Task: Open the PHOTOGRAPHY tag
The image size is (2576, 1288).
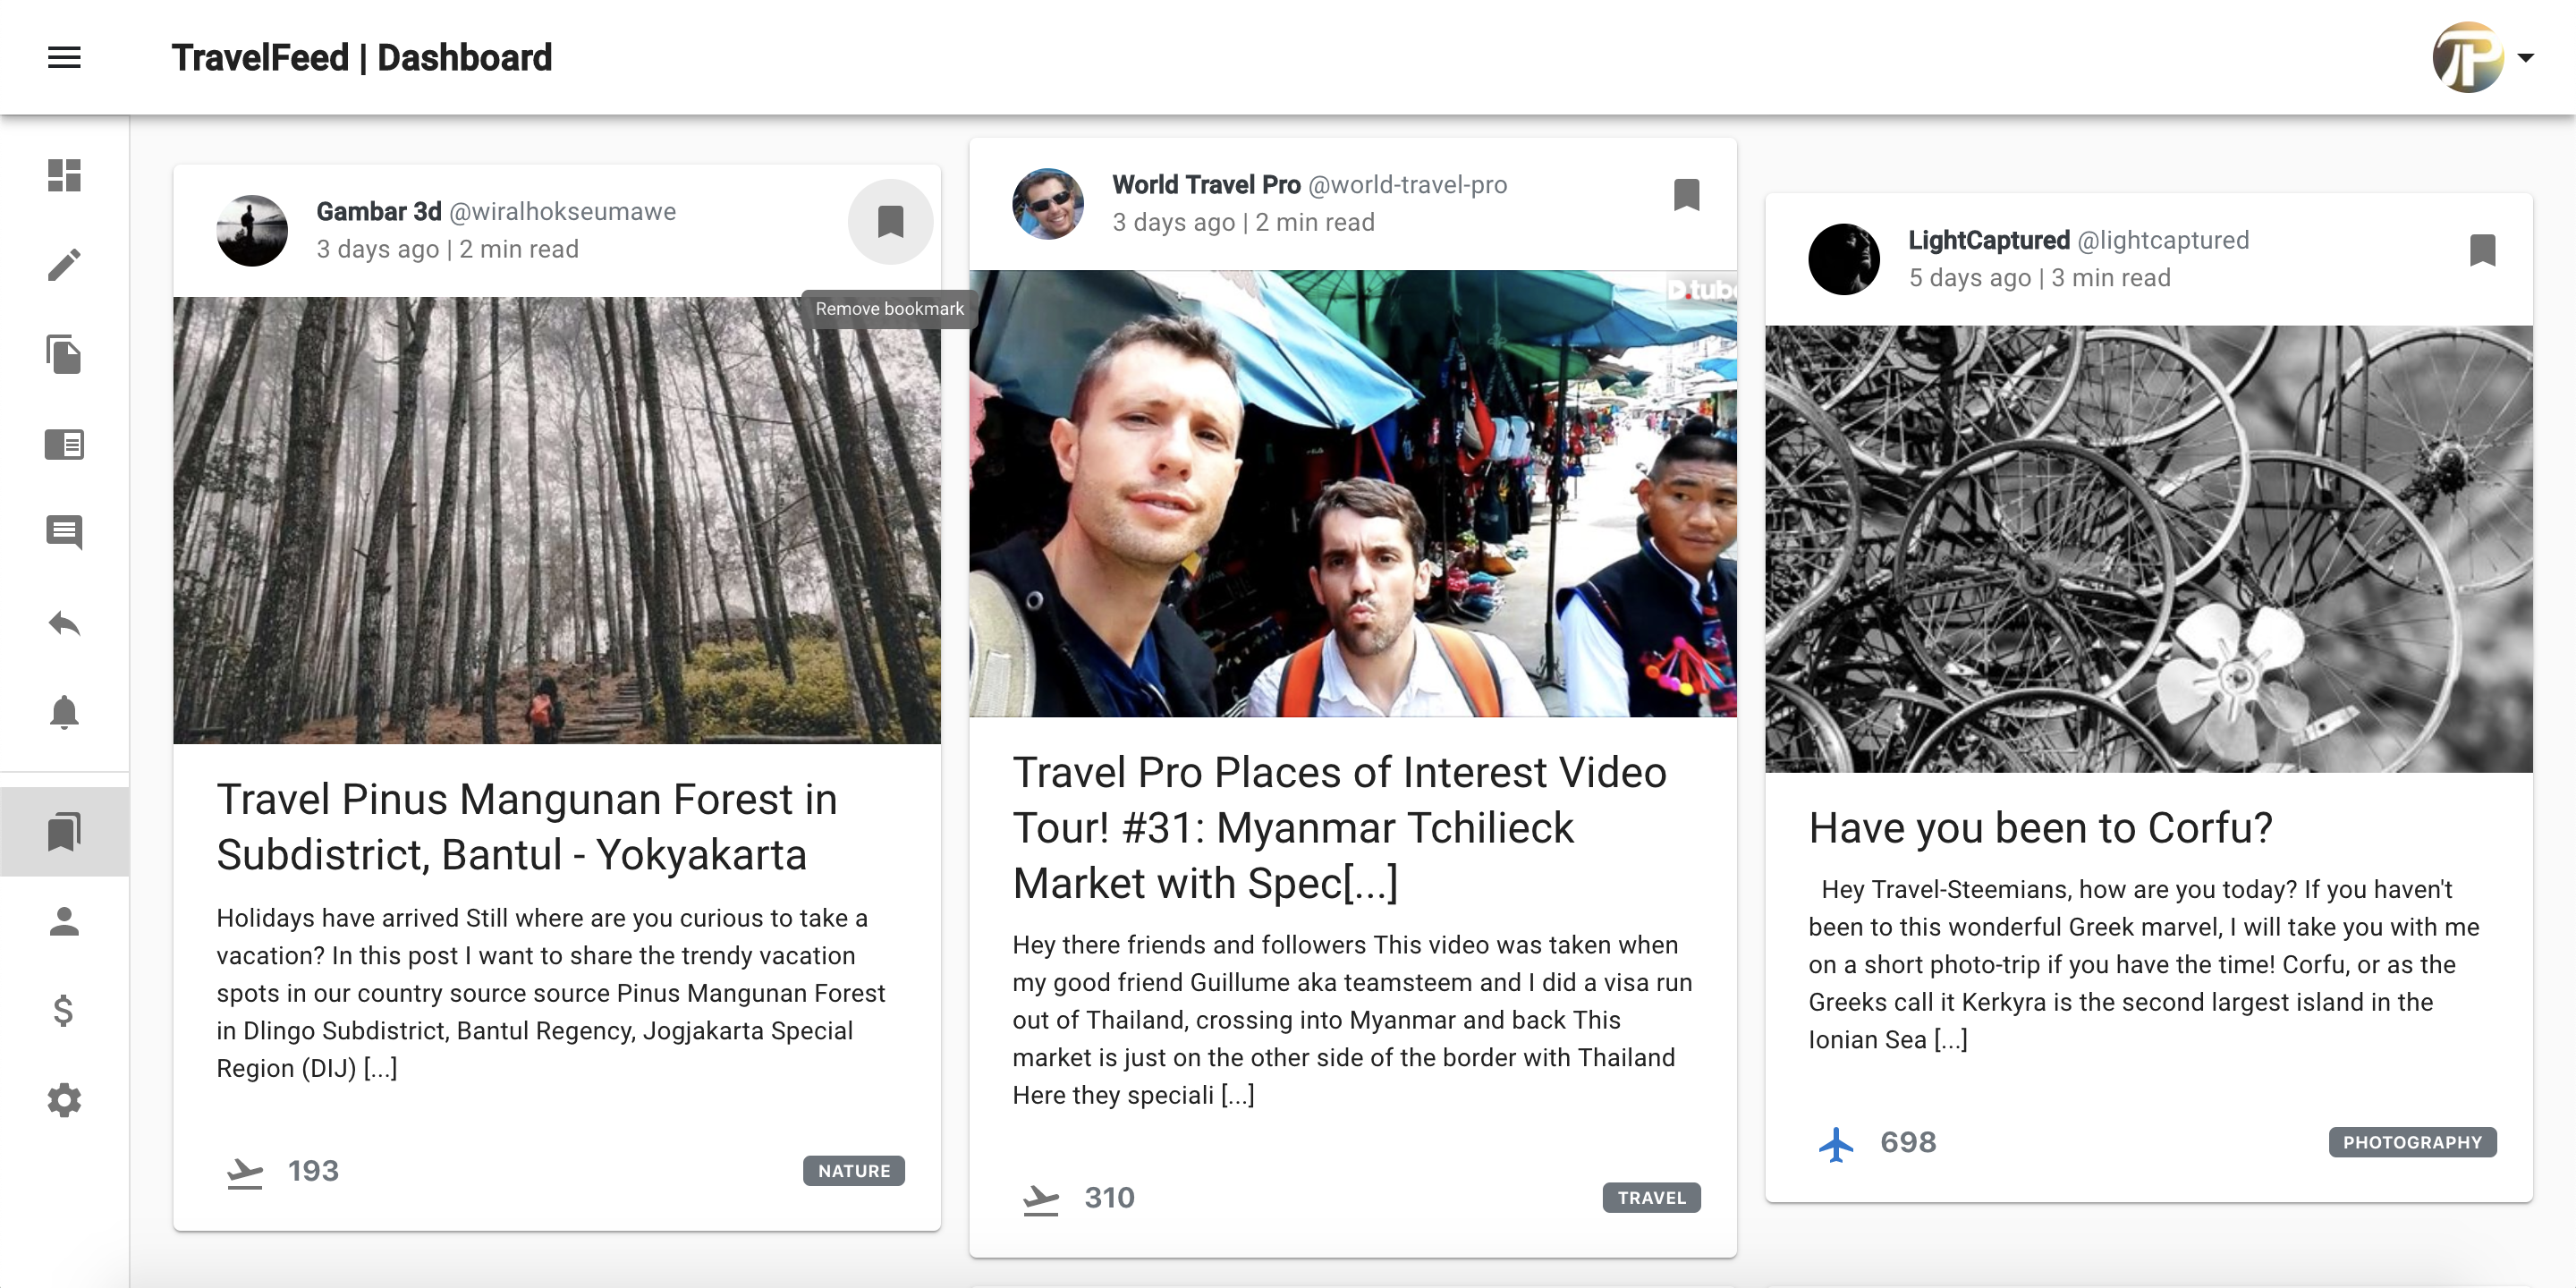Action: [2412, 1142]
